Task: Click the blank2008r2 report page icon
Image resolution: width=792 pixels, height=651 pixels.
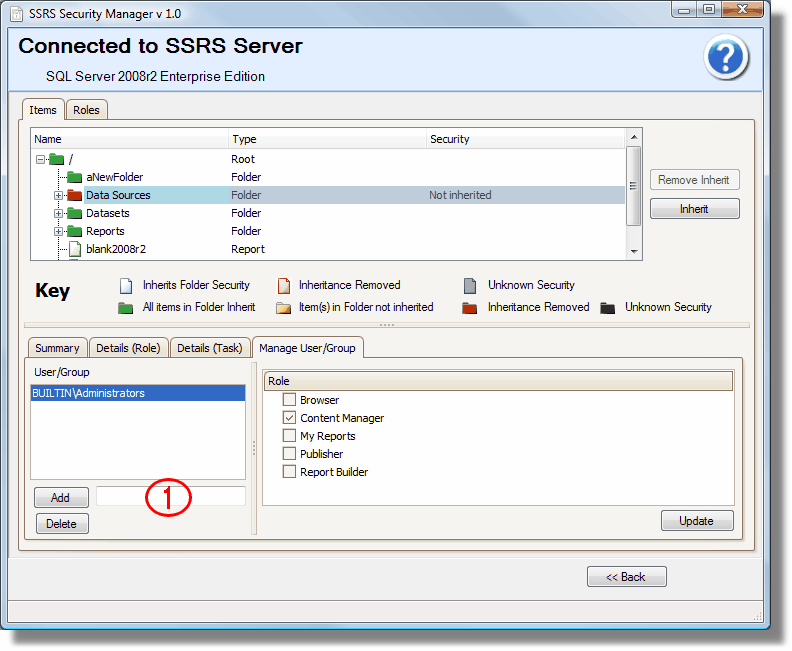Action: point(75,249)
